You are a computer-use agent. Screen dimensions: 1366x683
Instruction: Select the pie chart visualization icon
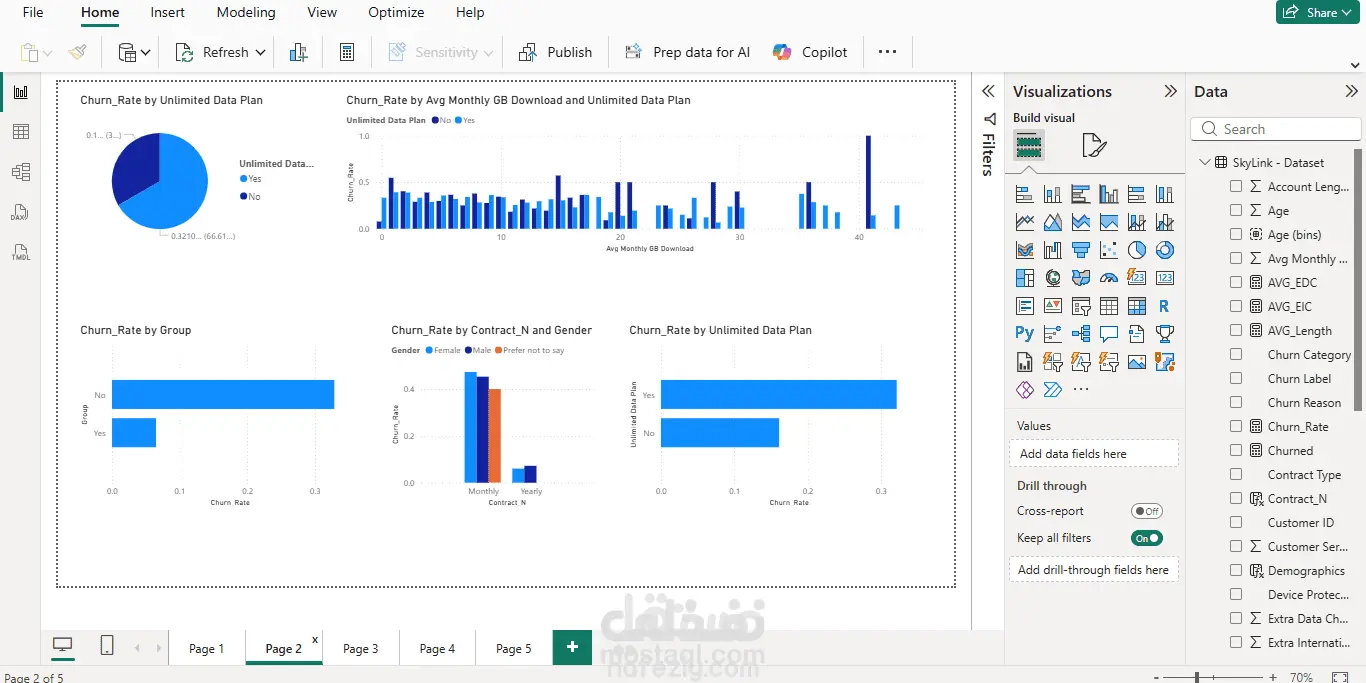point(1137,250)
